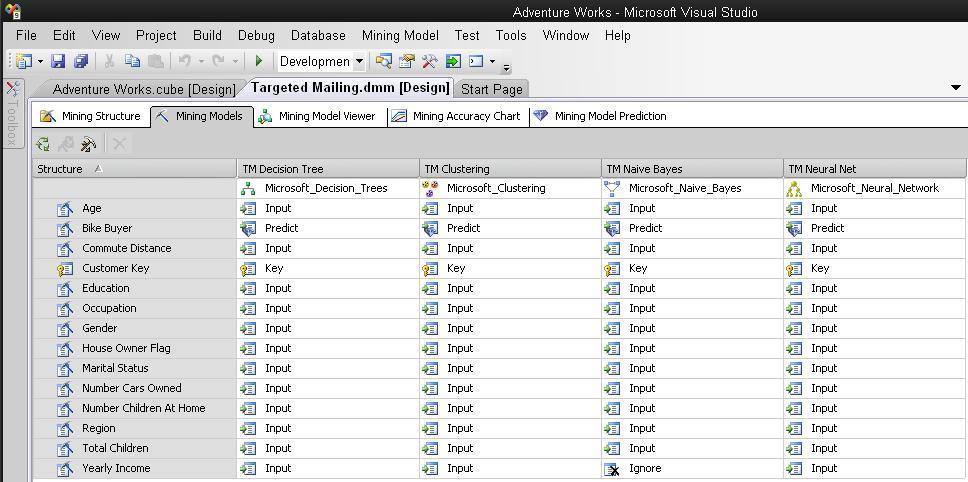Click Key value under TM Naive Bayes

point(638,268)
